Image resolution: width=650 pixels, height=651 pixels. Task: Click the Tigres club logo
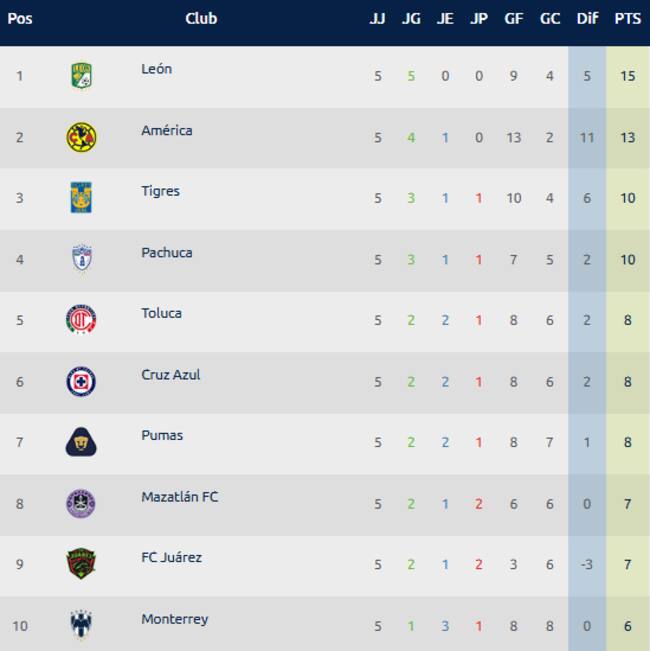pyautogui.click(x=81, y=197)
